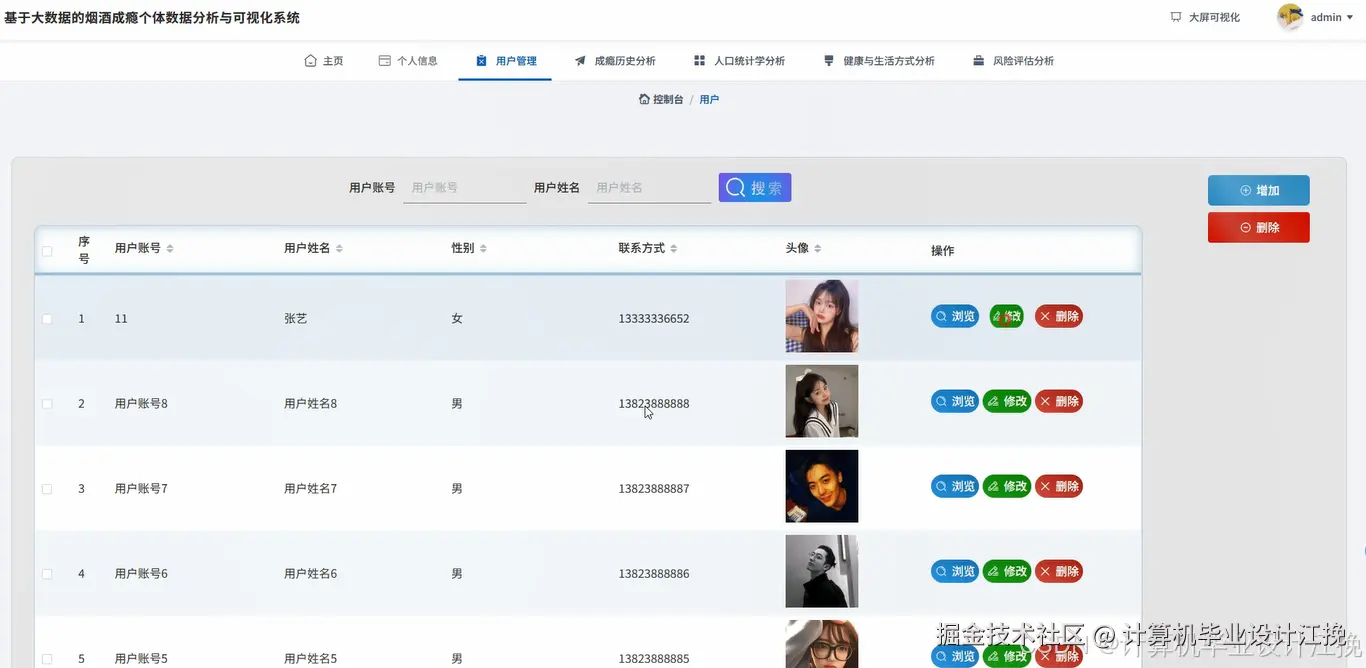This screenshot has height=668, width=1366.
Task: Sort by 用户姓名 column arrows
Action: (339, 248)
